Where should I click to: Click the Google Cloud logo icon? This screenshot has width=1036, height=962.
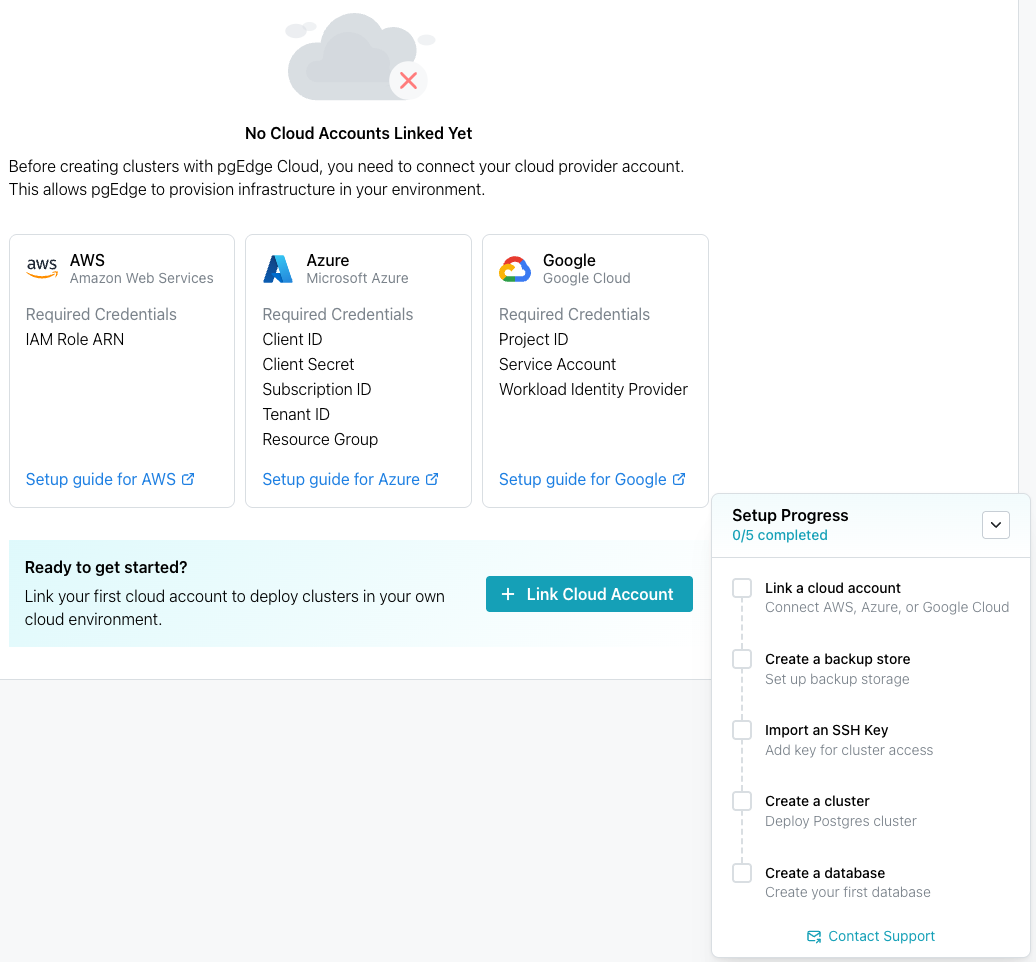(515, 267)
